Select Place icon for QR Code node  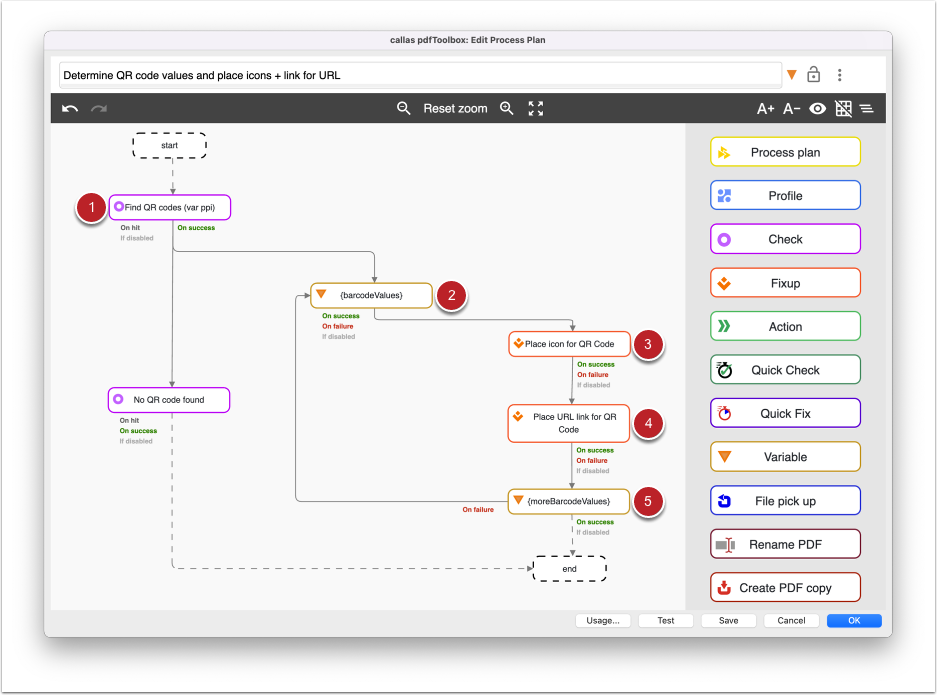[569, 344]
